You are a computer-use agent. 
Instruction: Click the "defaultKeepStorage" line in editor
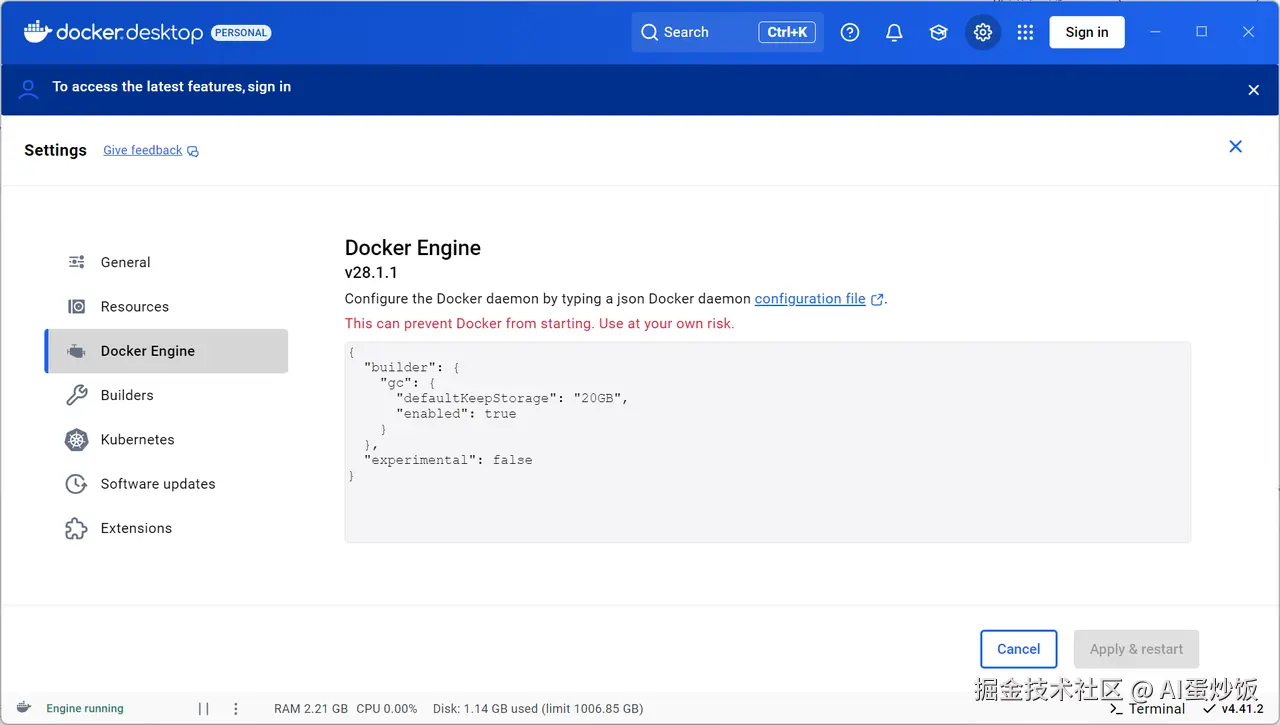(512, 398)
